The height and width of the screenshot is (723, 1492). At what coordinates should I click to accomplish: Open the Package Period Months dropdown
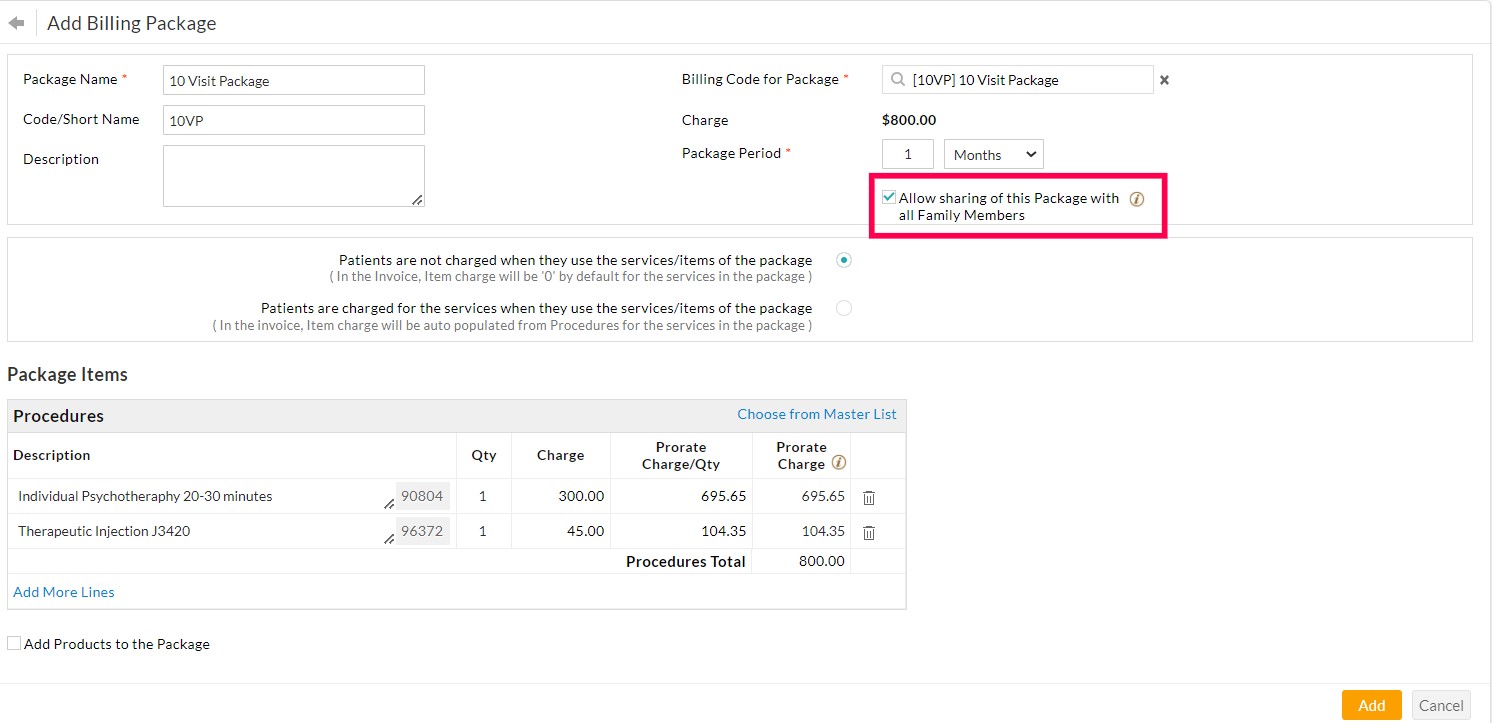(x=992, y=154)
